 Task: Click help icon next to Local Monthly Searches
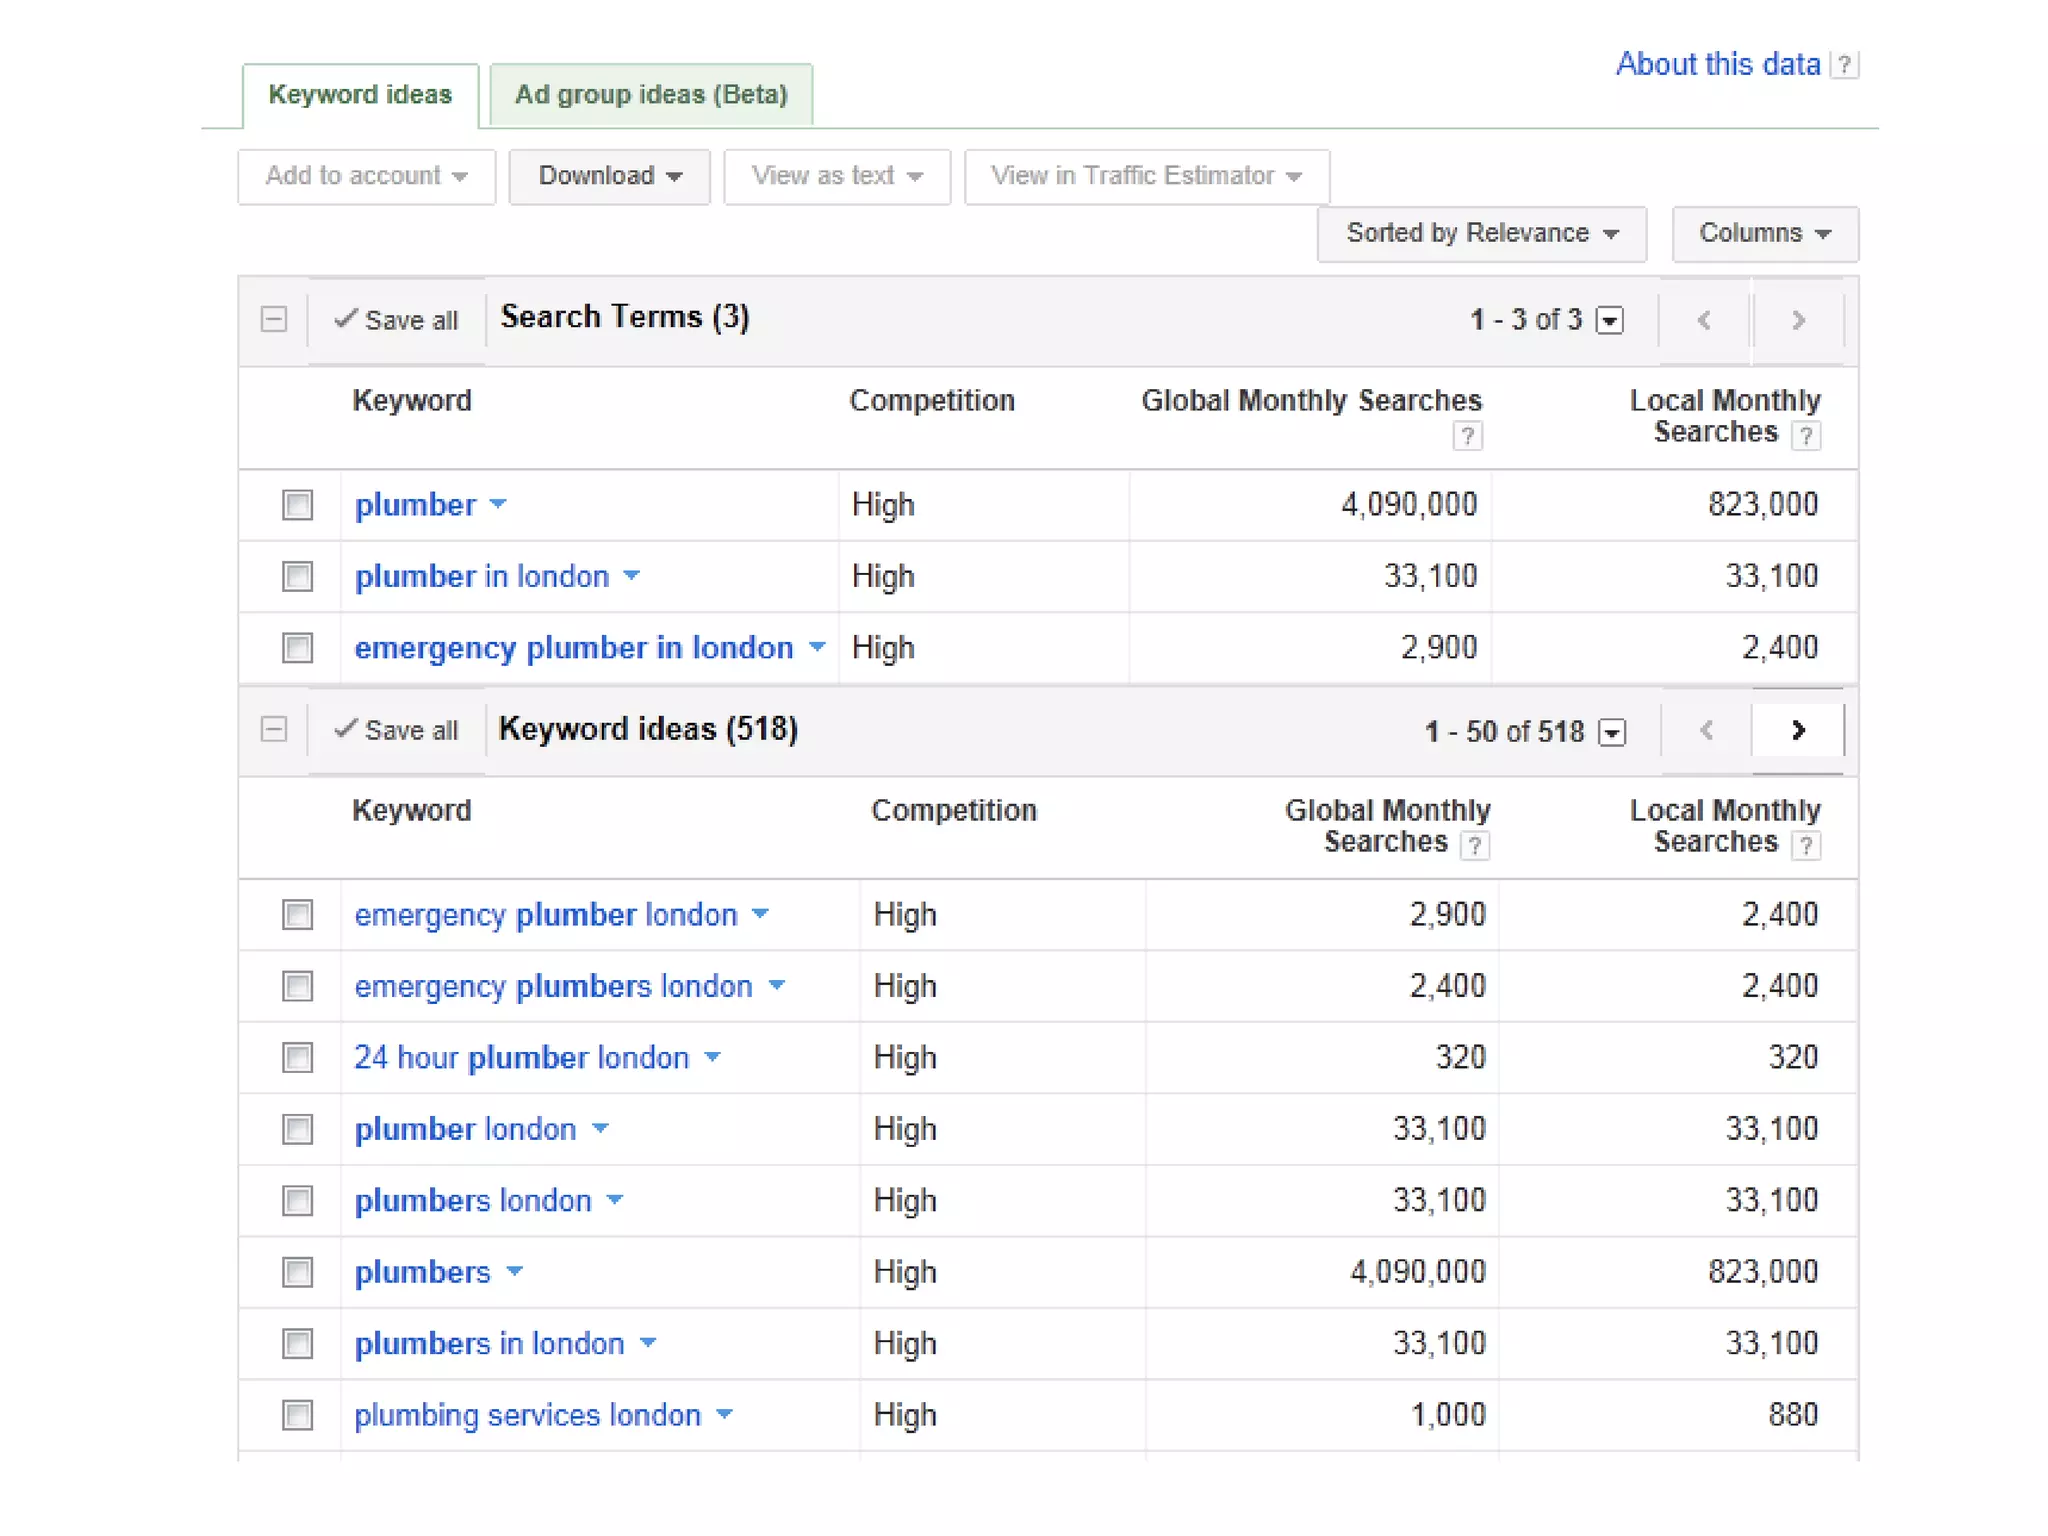click(1805, 436)
